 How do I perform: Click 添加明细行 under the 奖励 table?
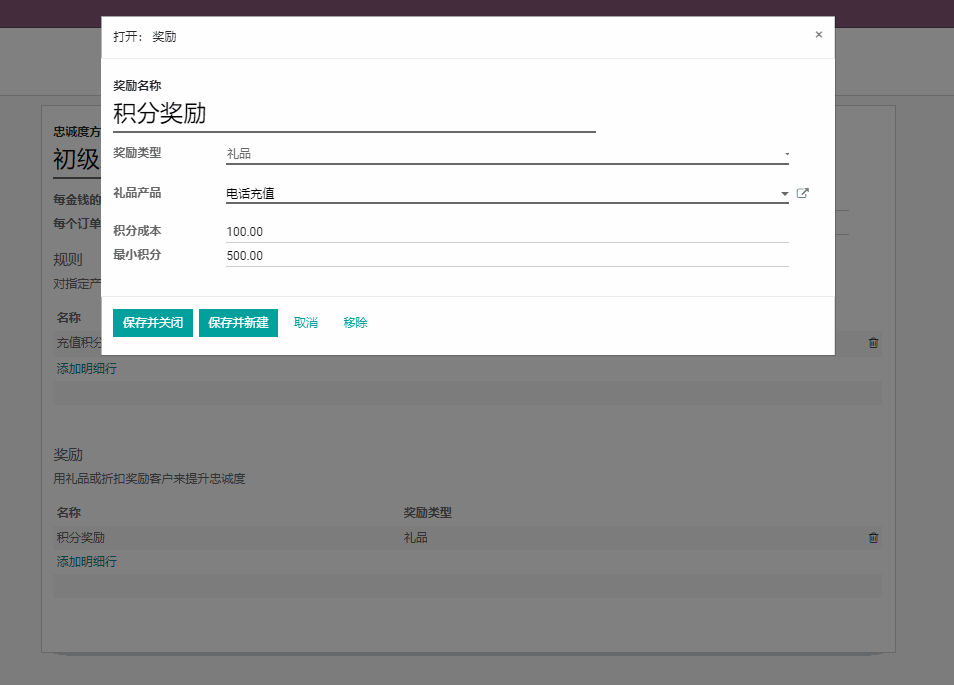(x=87, y=562)
